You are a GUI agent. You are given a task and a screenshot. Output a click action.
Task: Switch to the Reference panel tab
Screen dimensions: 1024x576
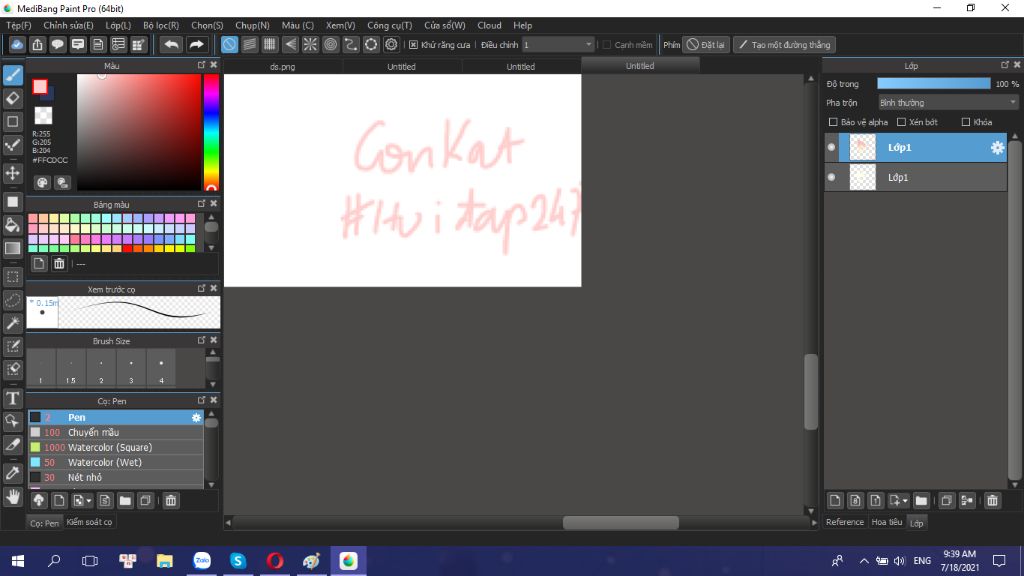844,522
